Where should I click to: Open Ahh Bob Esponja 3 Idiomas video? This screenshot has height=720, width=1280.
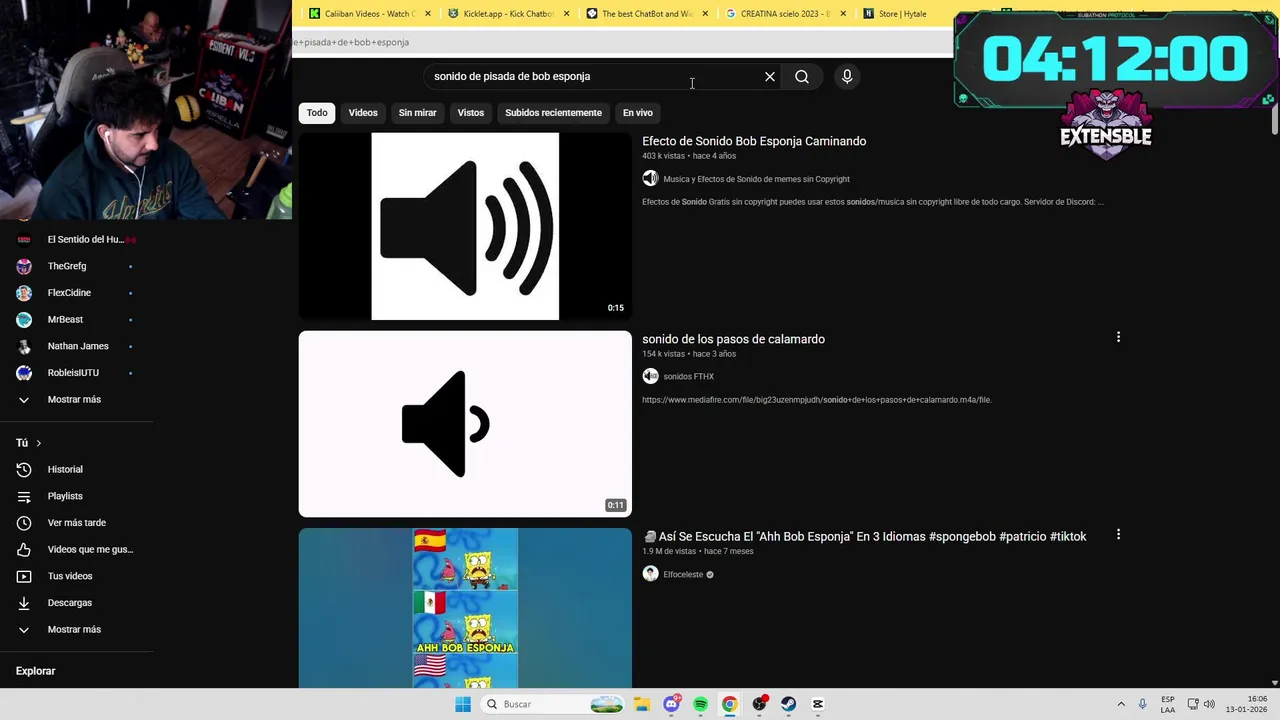pos(865,536)
